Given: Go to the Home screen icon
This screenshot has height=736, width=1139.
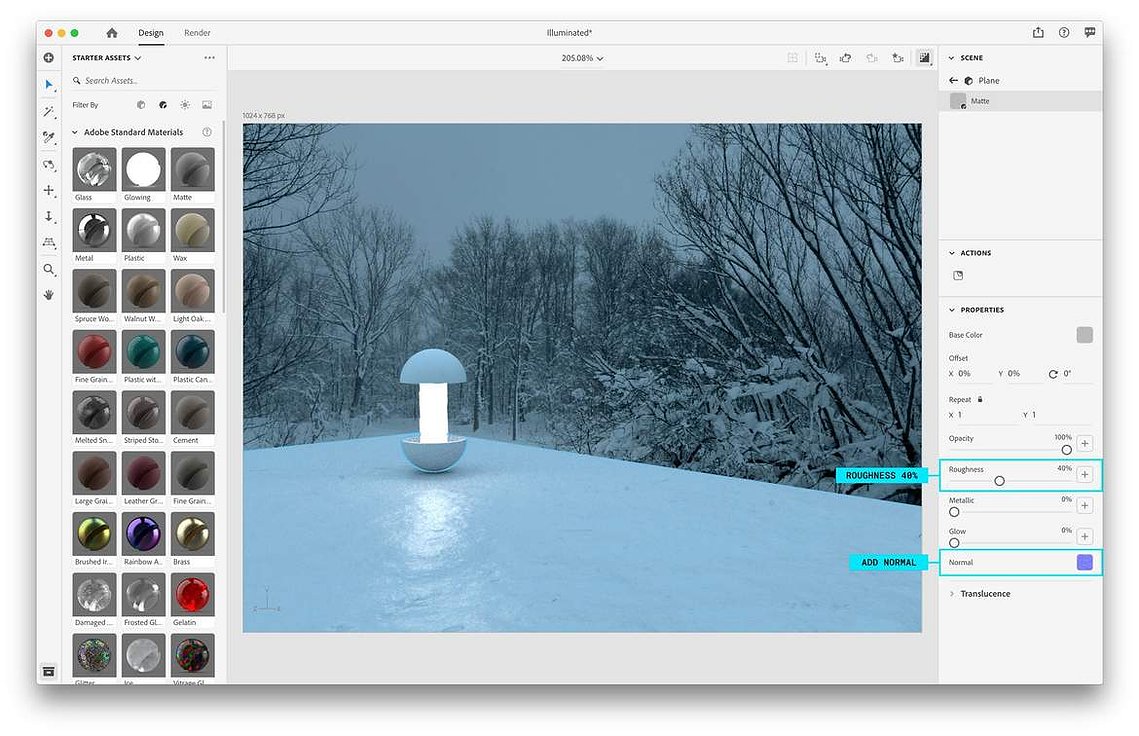Looking at the screenshot, I should 111,33.
